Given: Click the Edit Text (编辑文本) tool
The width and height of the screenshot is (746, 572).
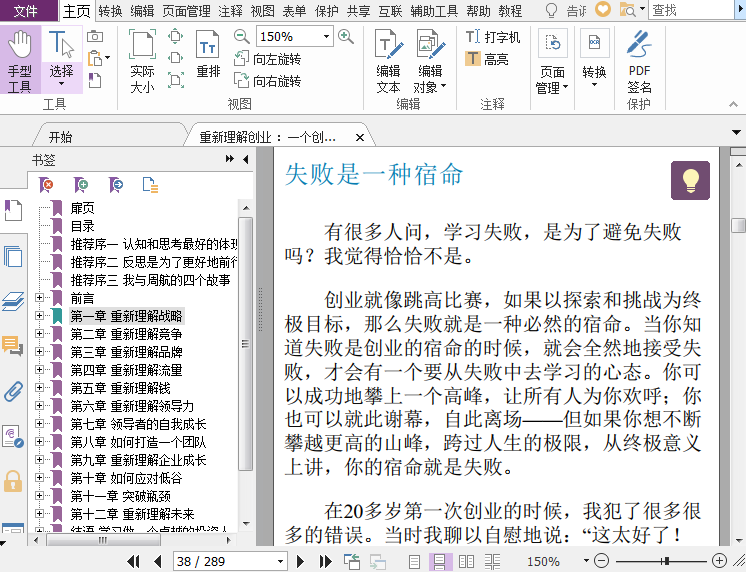Looking at the screenshot, I should point(388,60).
